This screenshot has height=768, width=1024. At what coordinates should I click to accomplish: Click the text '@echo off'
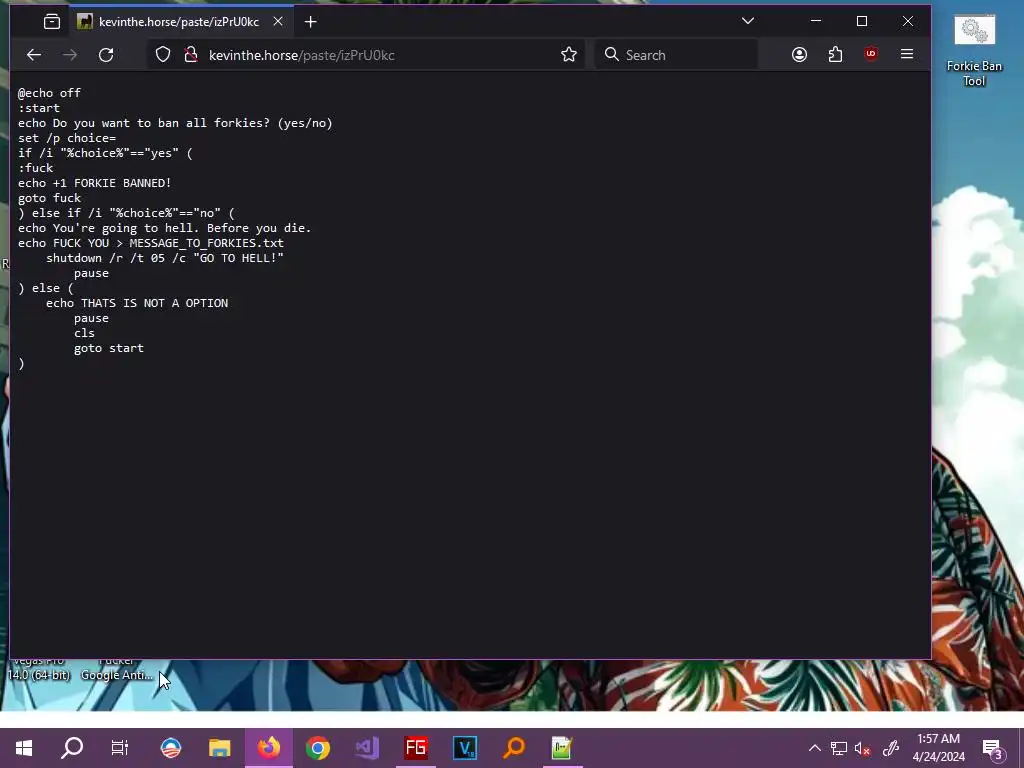click(50, 93)
